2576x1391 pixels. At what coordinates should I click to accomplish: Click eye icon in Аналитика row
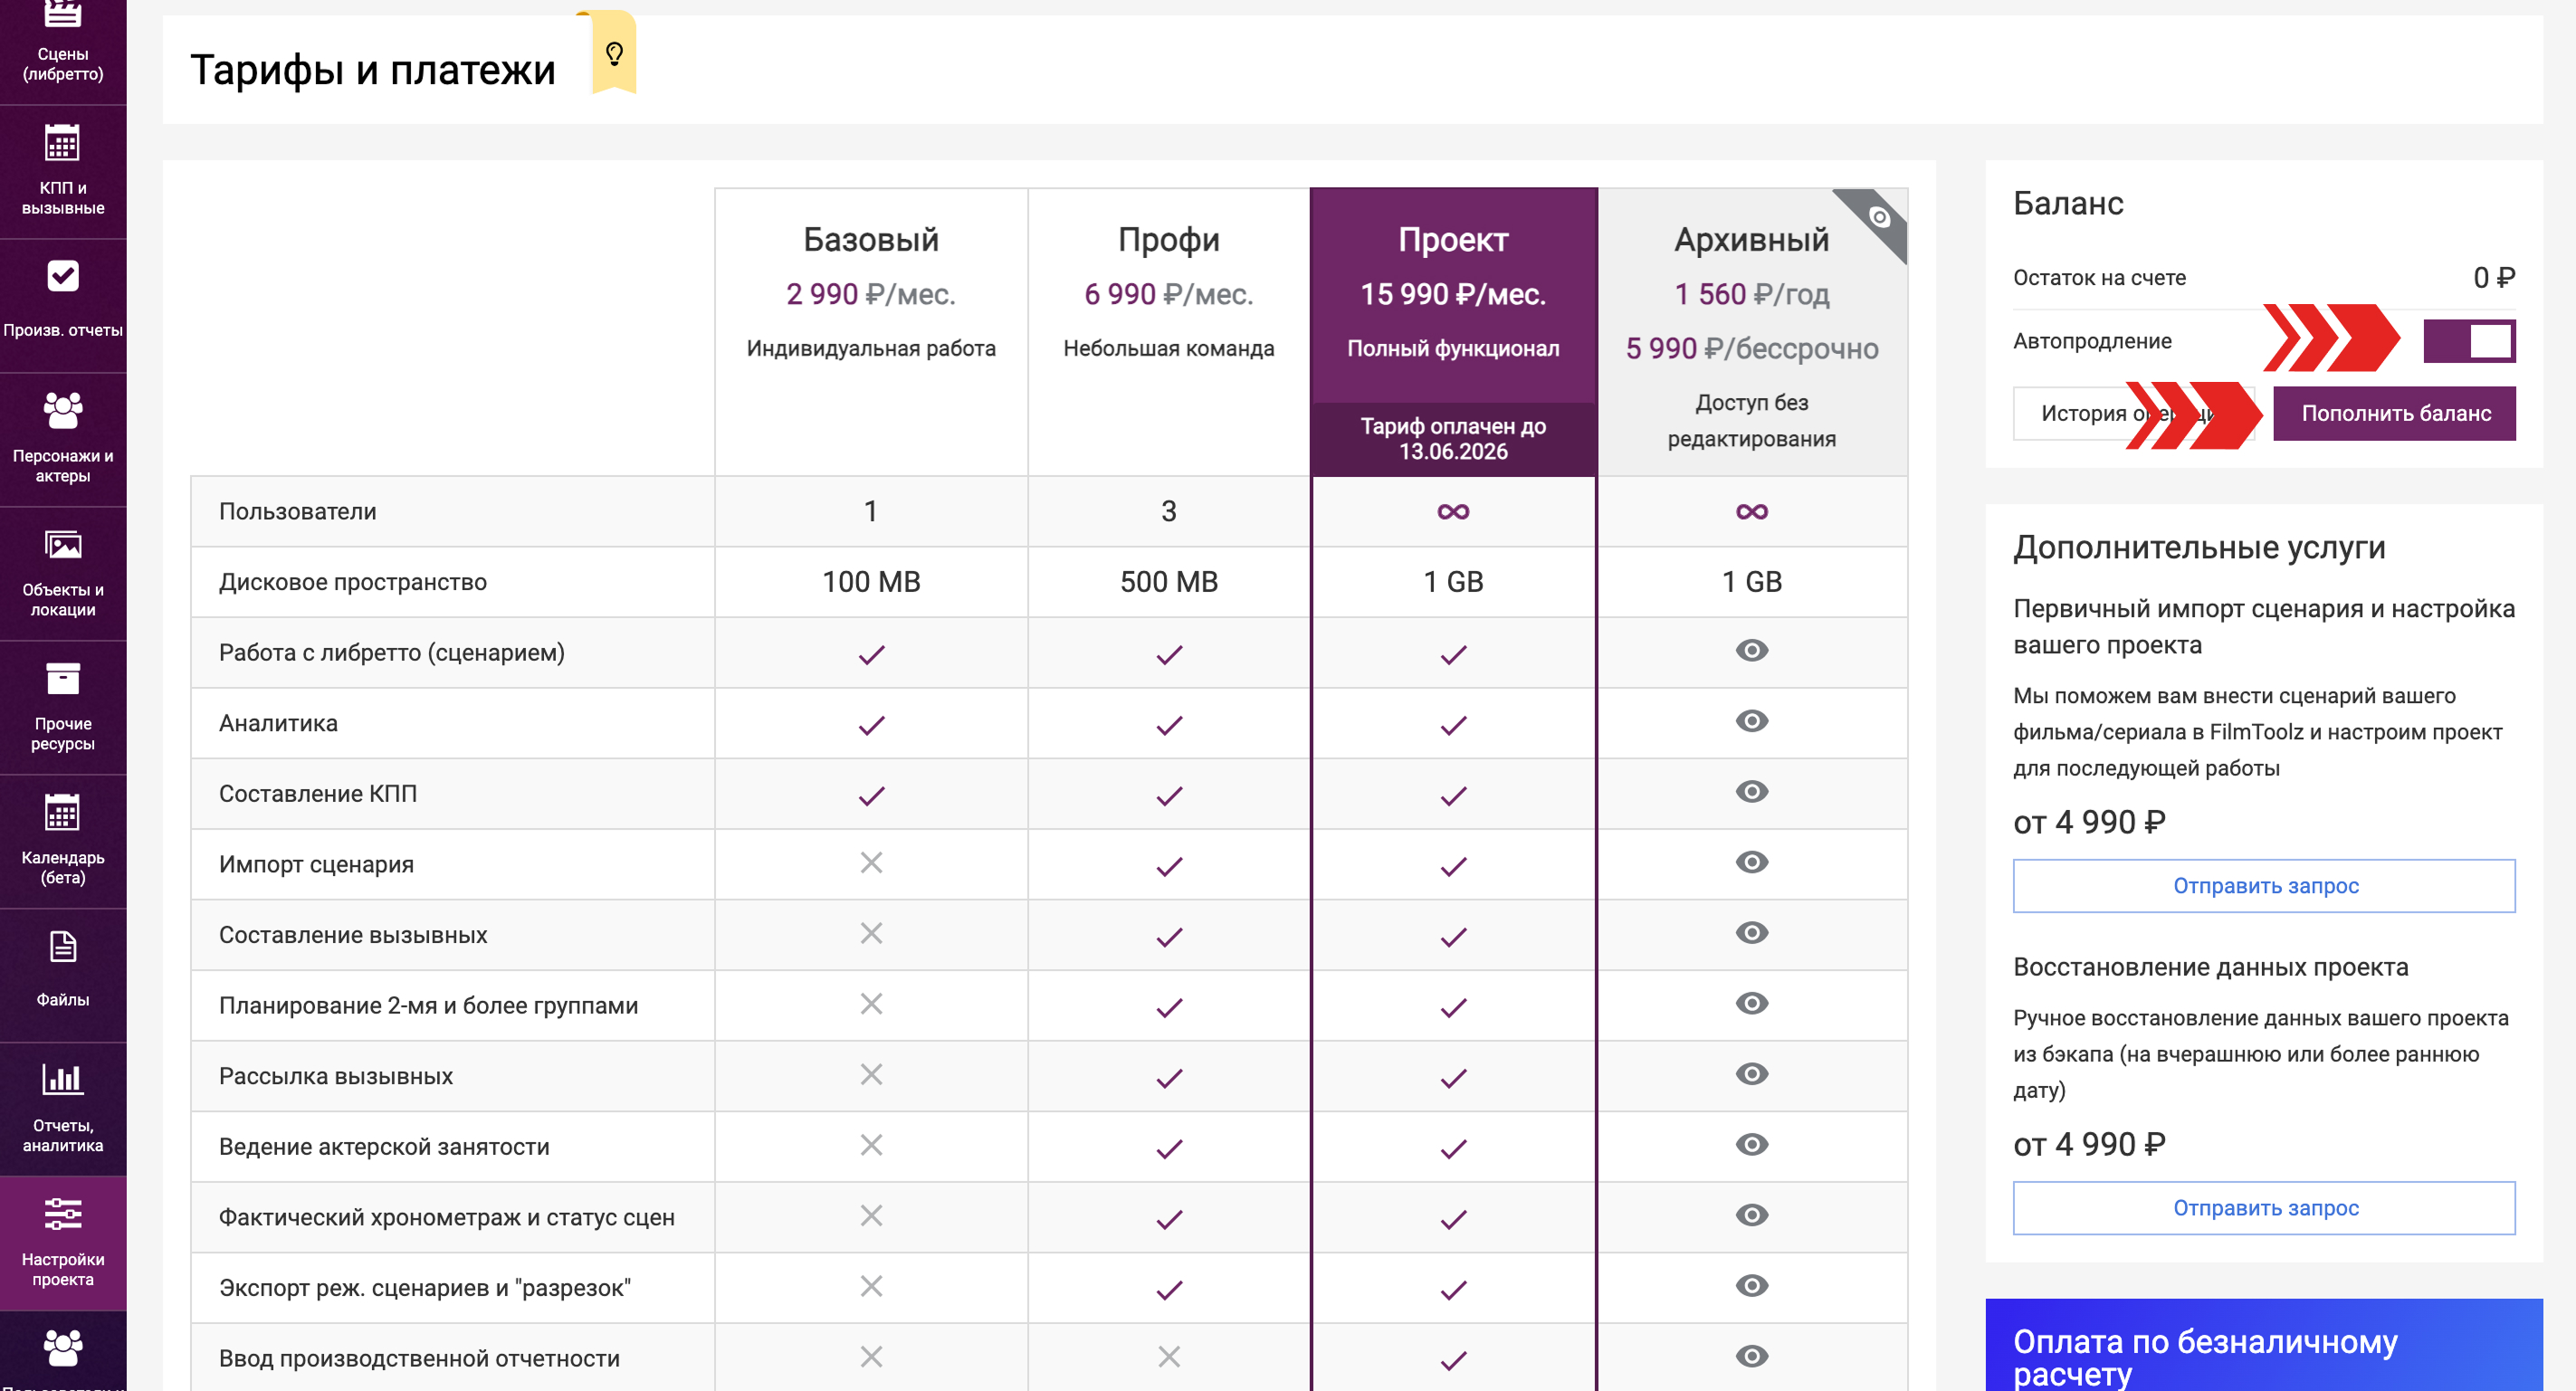(x=1751, y=721)
